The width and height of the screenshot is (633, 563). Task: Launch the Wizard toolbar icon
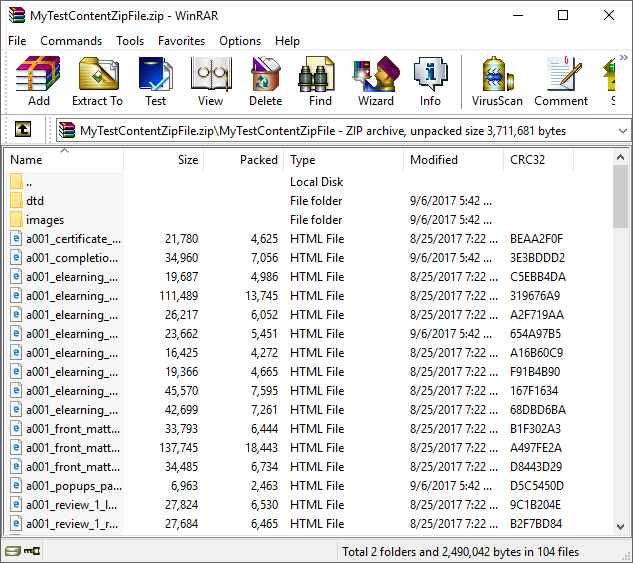pyautogui.click(x=375, y=81)
